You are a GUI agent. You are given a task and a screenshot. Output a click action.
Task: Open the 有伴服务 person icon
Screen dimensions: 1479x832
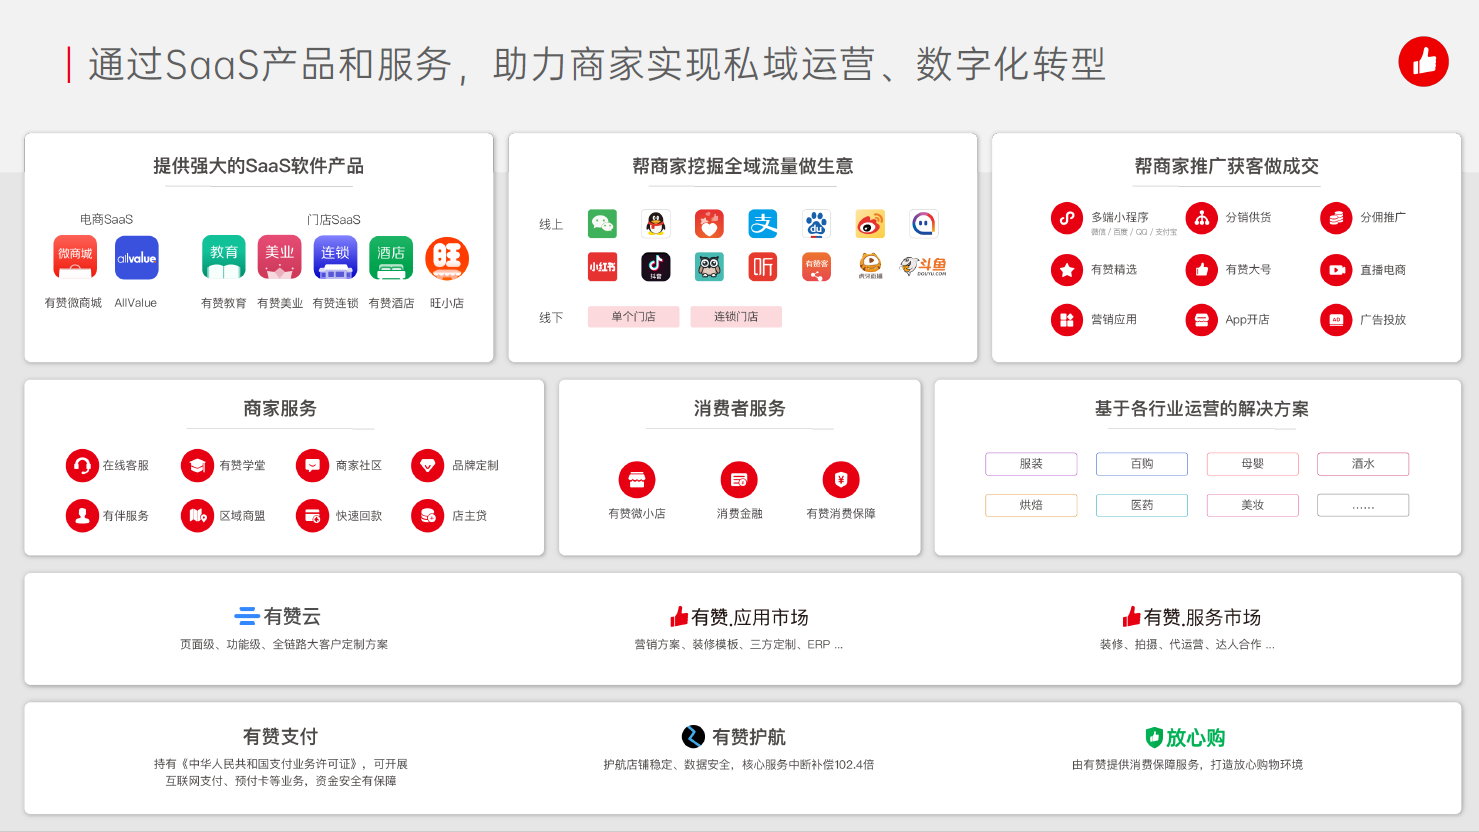pos(82,516)
